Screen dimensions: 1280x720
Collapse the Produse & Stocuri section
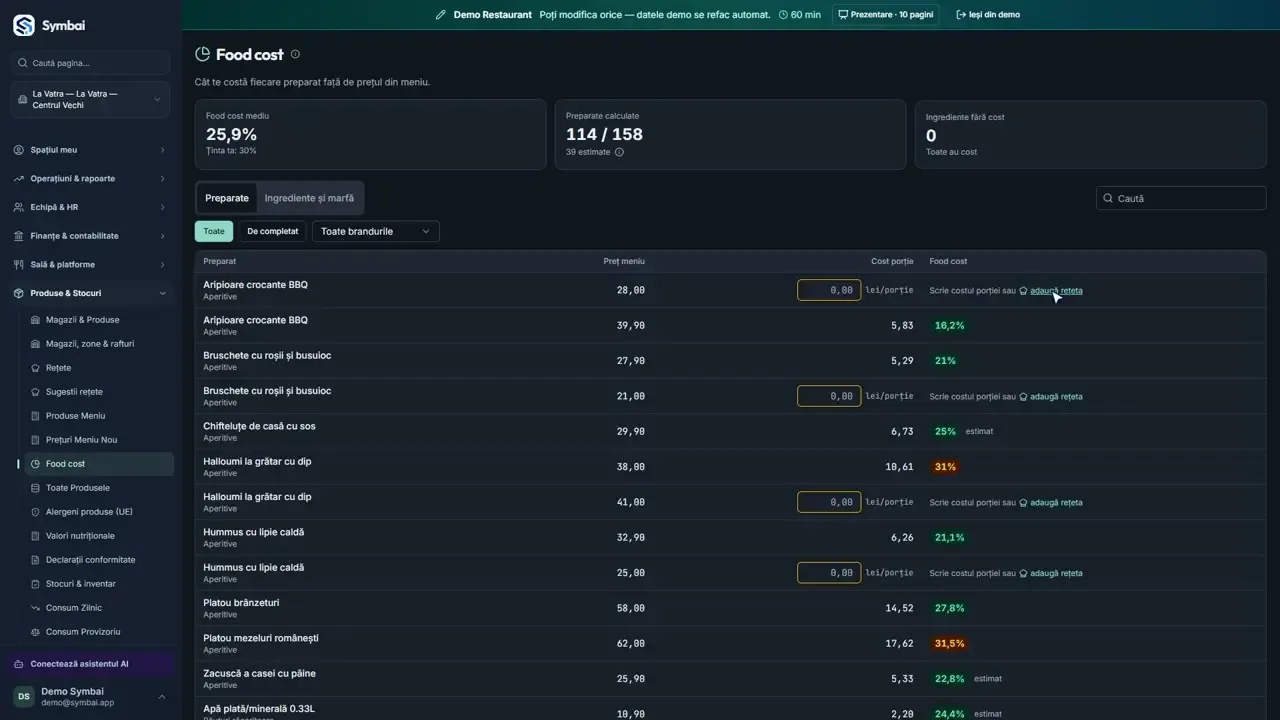(90, 293)
